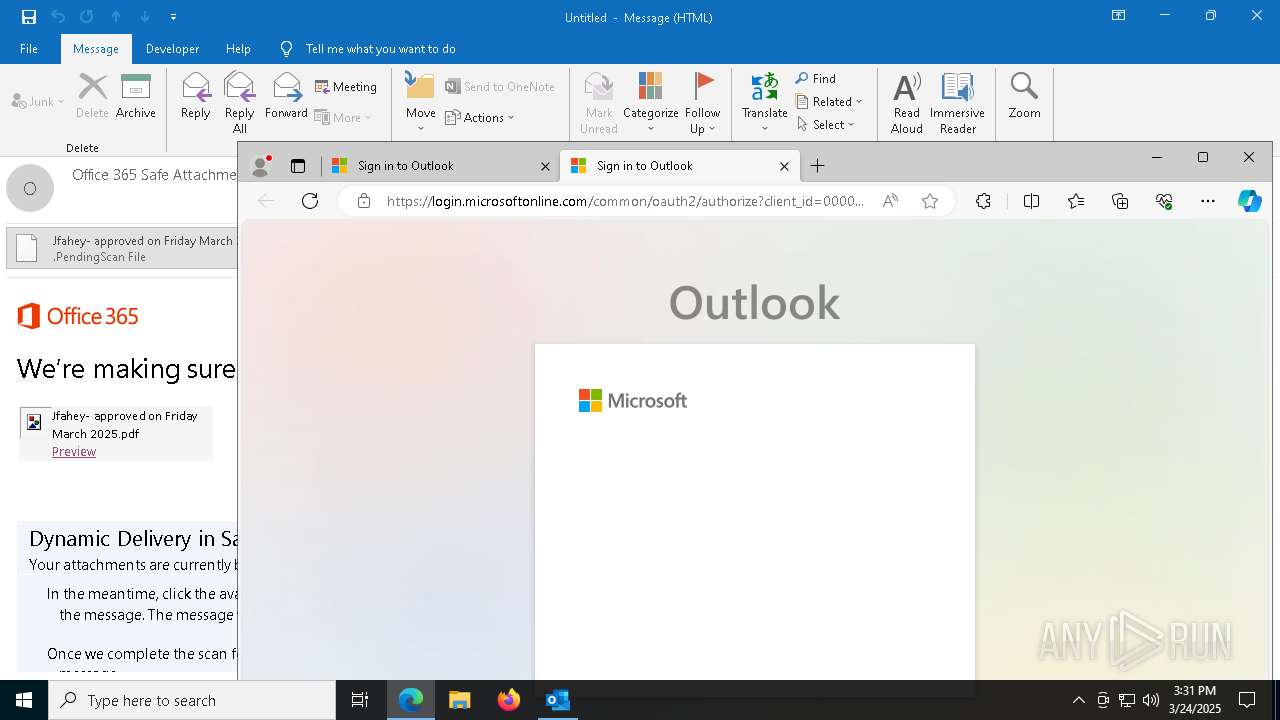Open Immersive Reader
The height and width of the screenshot is (720, 1280).
tap(957, 102)
